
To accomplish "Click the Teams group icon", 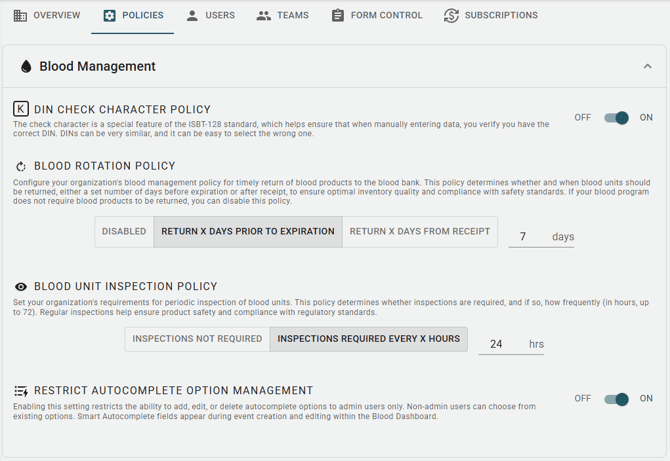I will [x=264, y=16].
